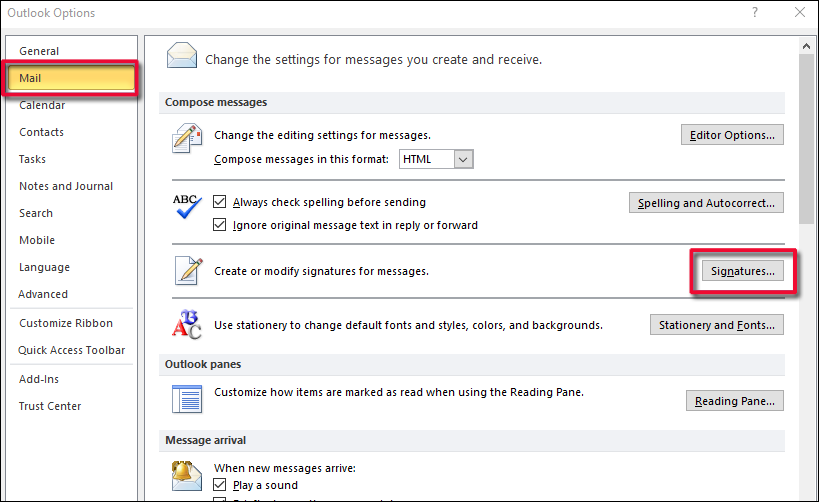Close the Outlook Options dialog
Image resolution: width=819 pixels, height=502 pixels.
click(x=800, y=13)
